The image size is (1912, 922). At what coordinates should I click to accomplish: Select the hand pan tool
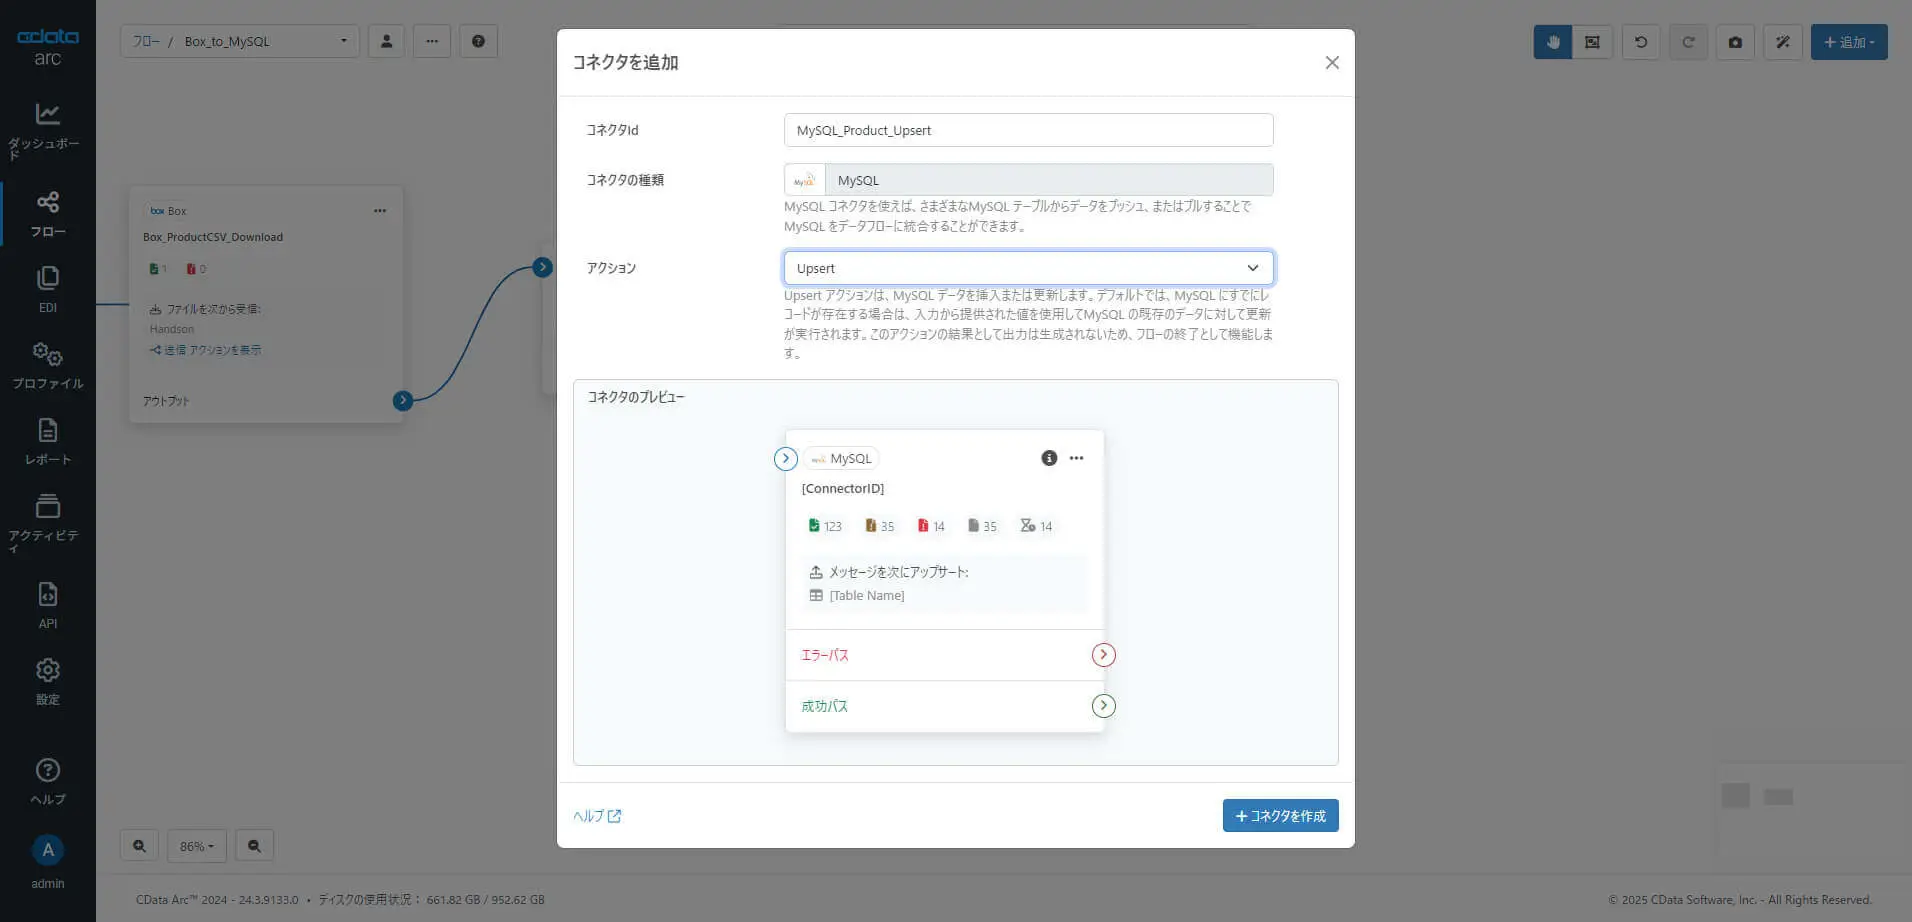(1553, 42)
